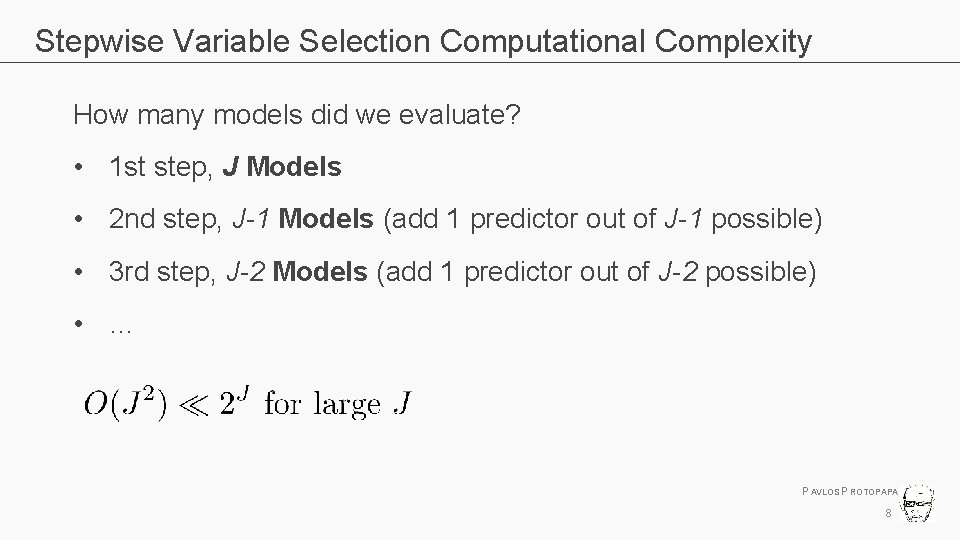The width and height of the screenshot is (960, 540).
Task: Click the parenthetical 'out of J-1 possible'
Action: click(x=701, y=219)
